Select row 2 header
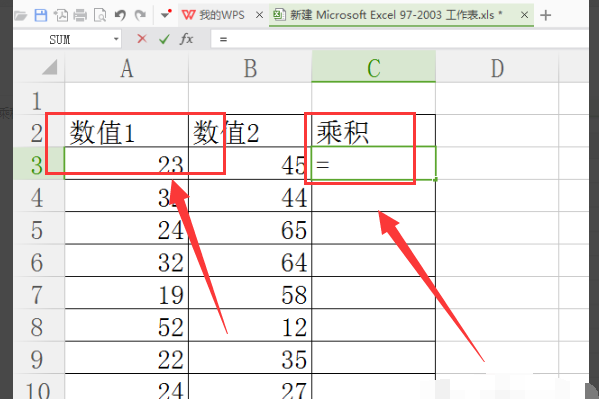This screenshot has height=399, width=599. coord(39,132)
